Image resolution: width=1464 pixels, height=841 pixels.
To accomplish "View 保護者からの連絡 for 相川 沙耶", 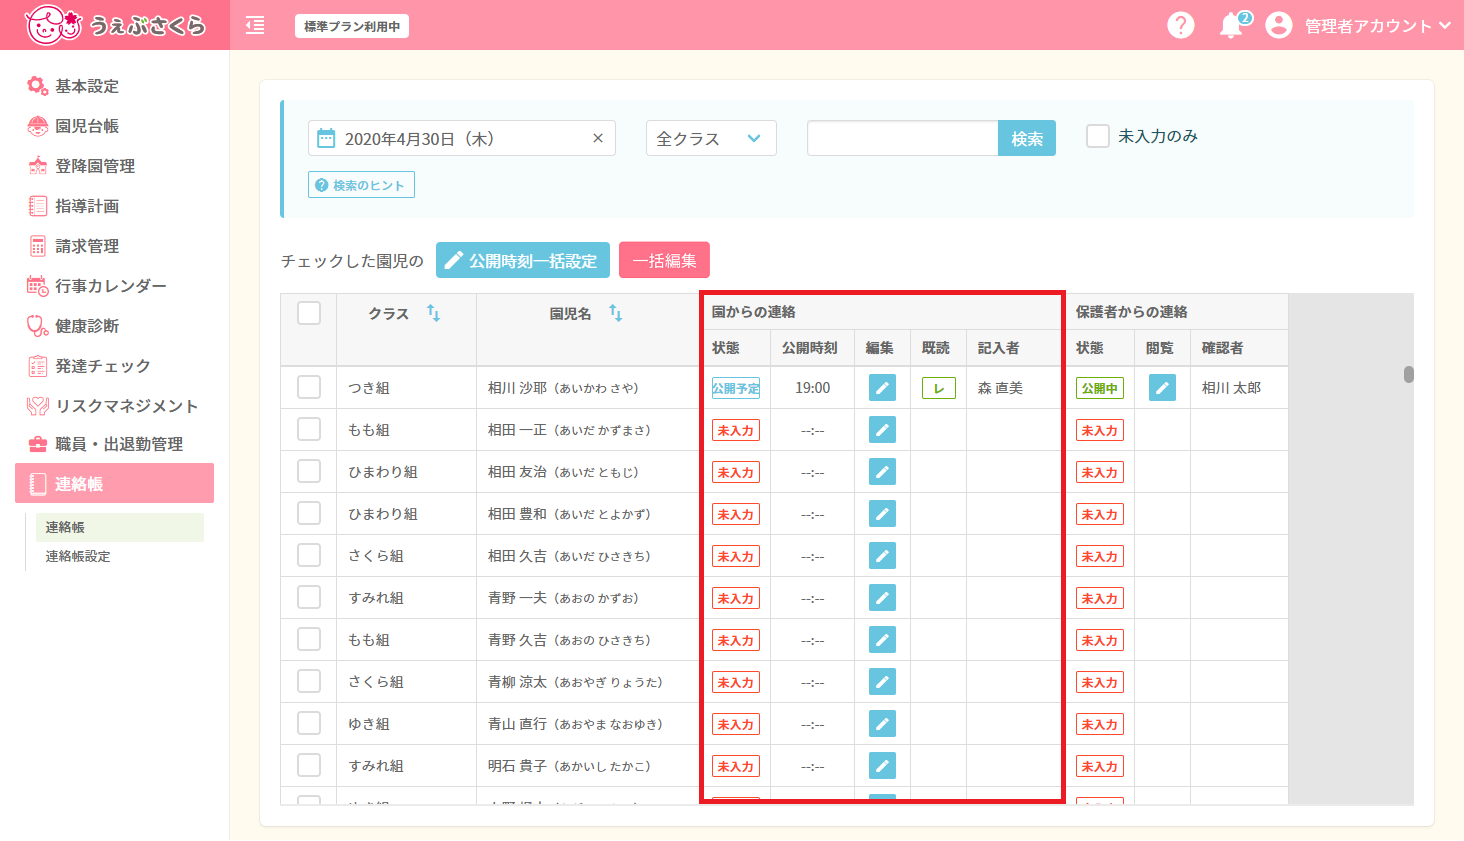I will [x=1162, y=388].
